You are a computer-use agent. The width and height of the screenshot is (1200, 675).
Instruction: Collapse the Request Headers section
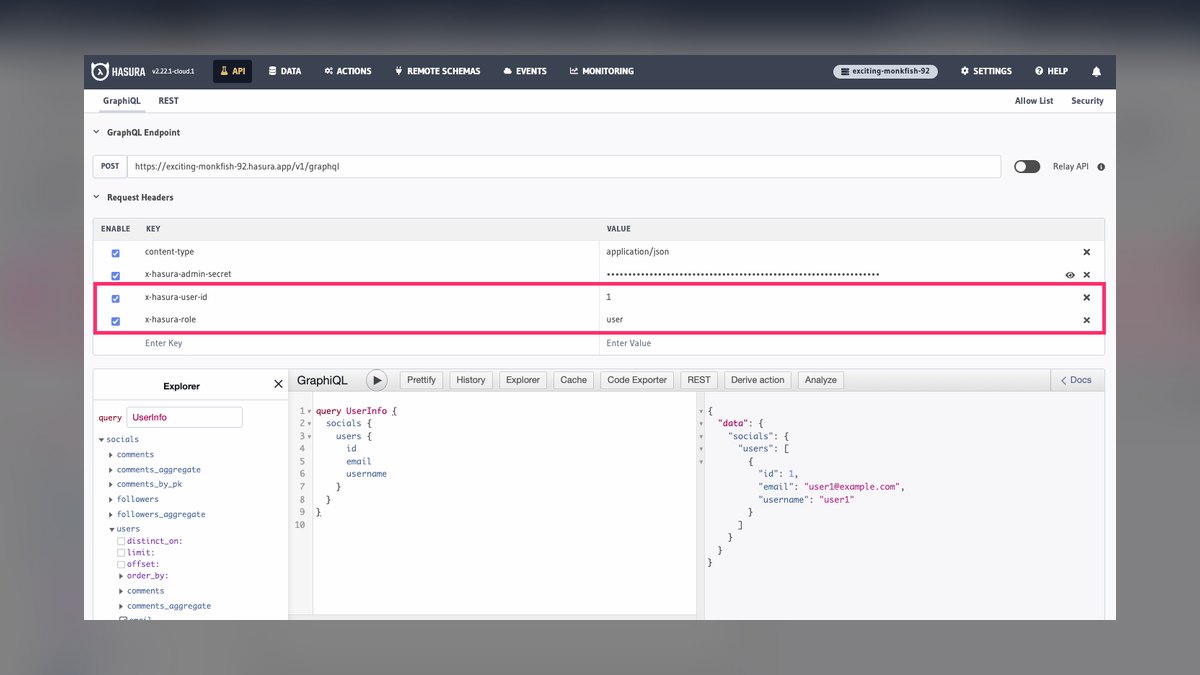134,197
